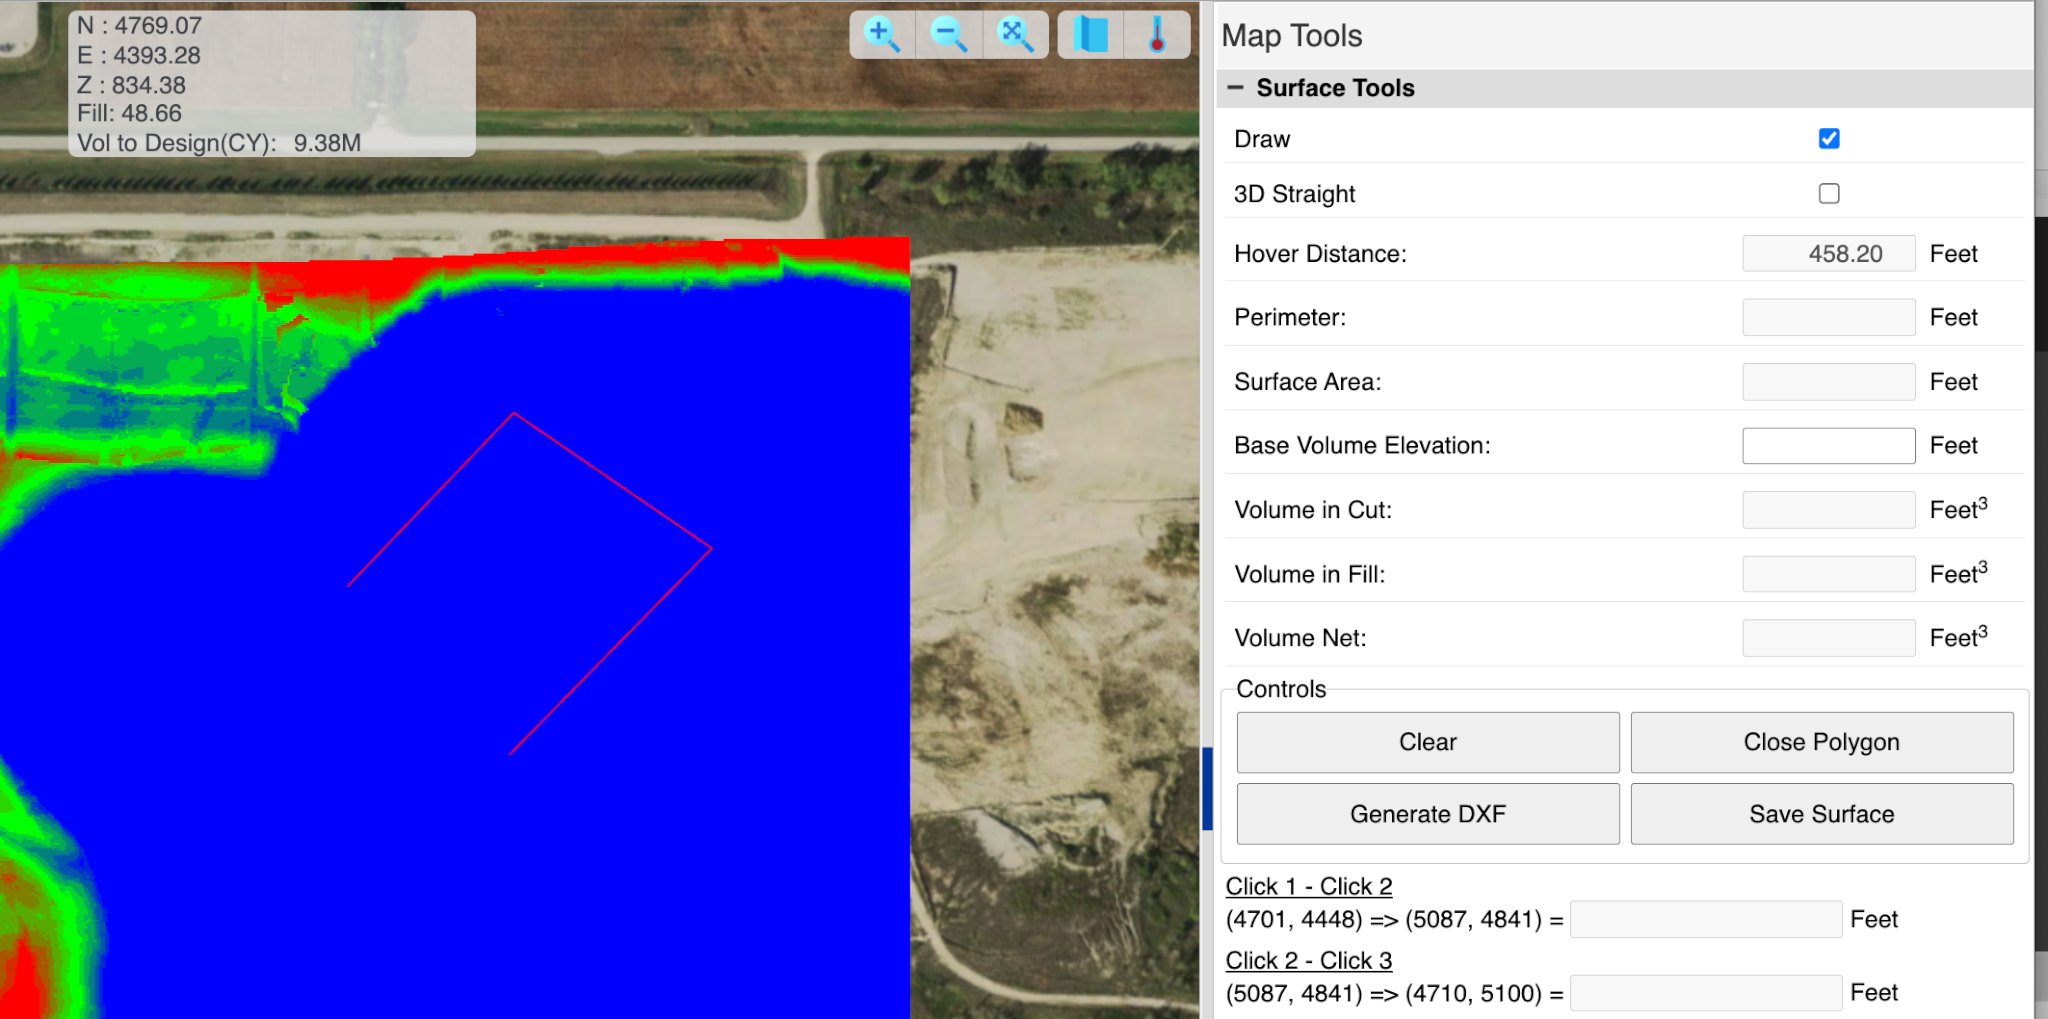The height and width of the screenshot is (1019, 2048).
Task: Click the Surface Area value field
Action: [1829, 382]
